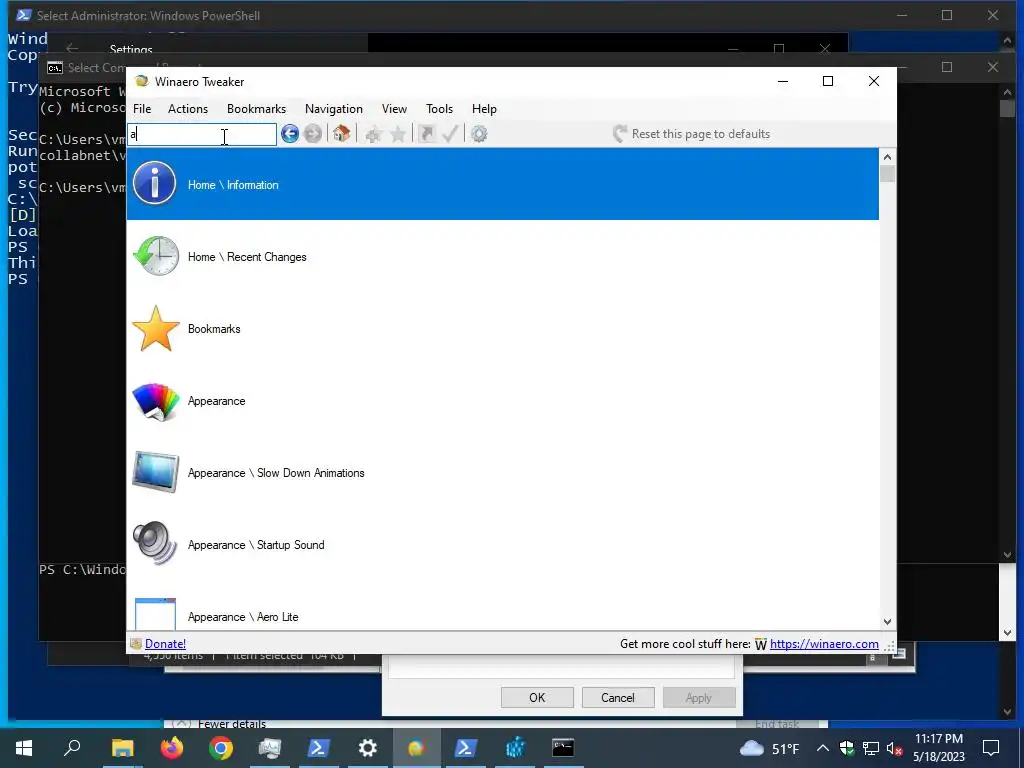The width and height of the screenshot is (1024, 768).
Task: Click the Back navigation arrow icon
Action: (x=290, y=134)
